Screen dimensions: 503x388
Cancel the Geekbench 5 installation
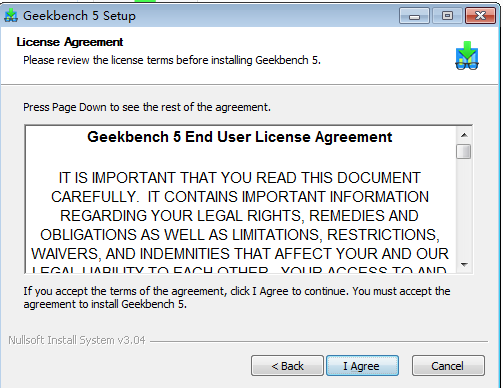tap(448, 366)
